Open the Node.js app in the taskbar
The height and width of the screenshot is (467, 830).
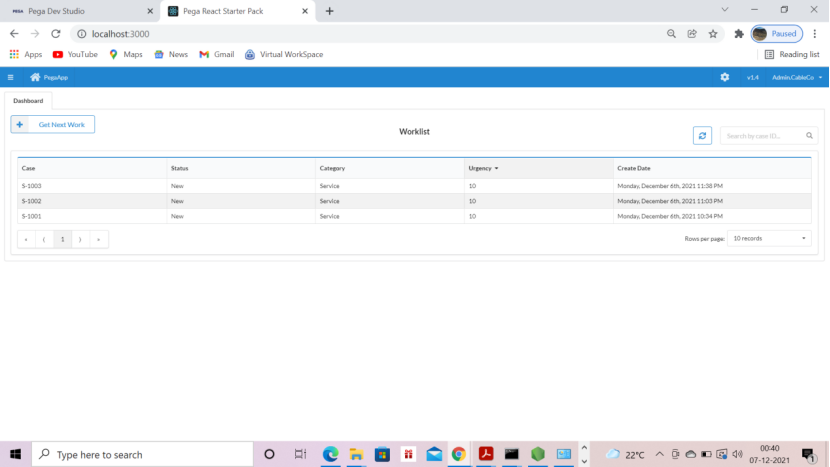538,454
